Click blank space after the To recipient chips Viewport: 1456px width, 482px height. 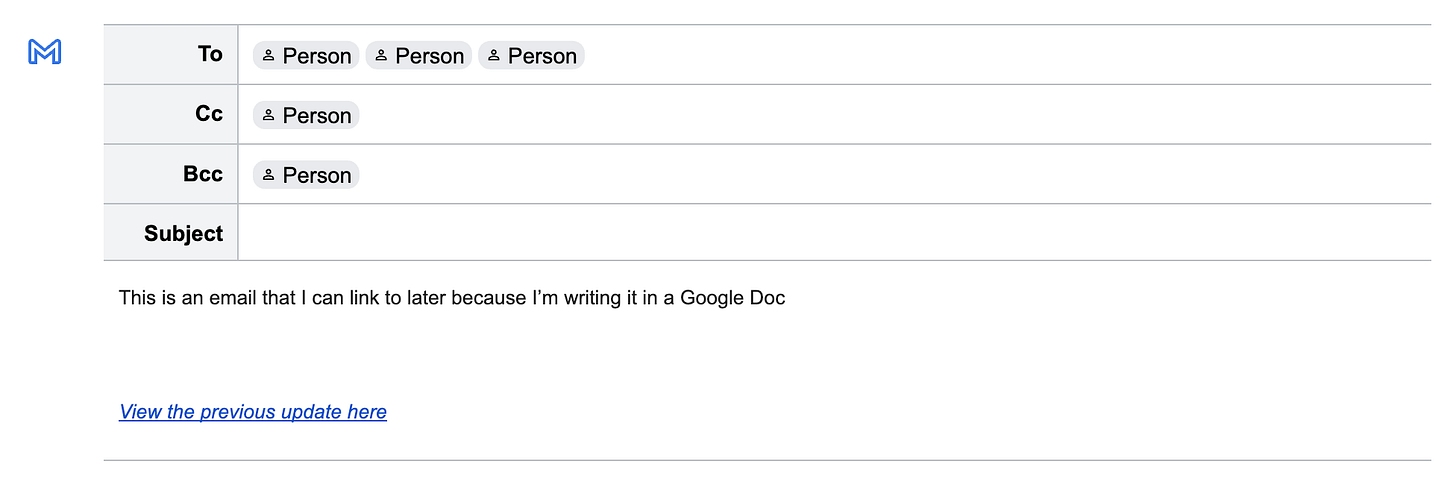click(1008, 55)
